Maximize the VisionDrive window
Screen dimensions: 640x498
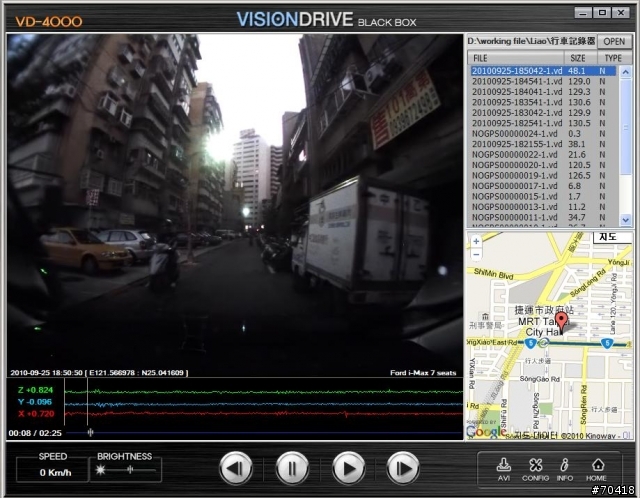[x=602, y=13]
